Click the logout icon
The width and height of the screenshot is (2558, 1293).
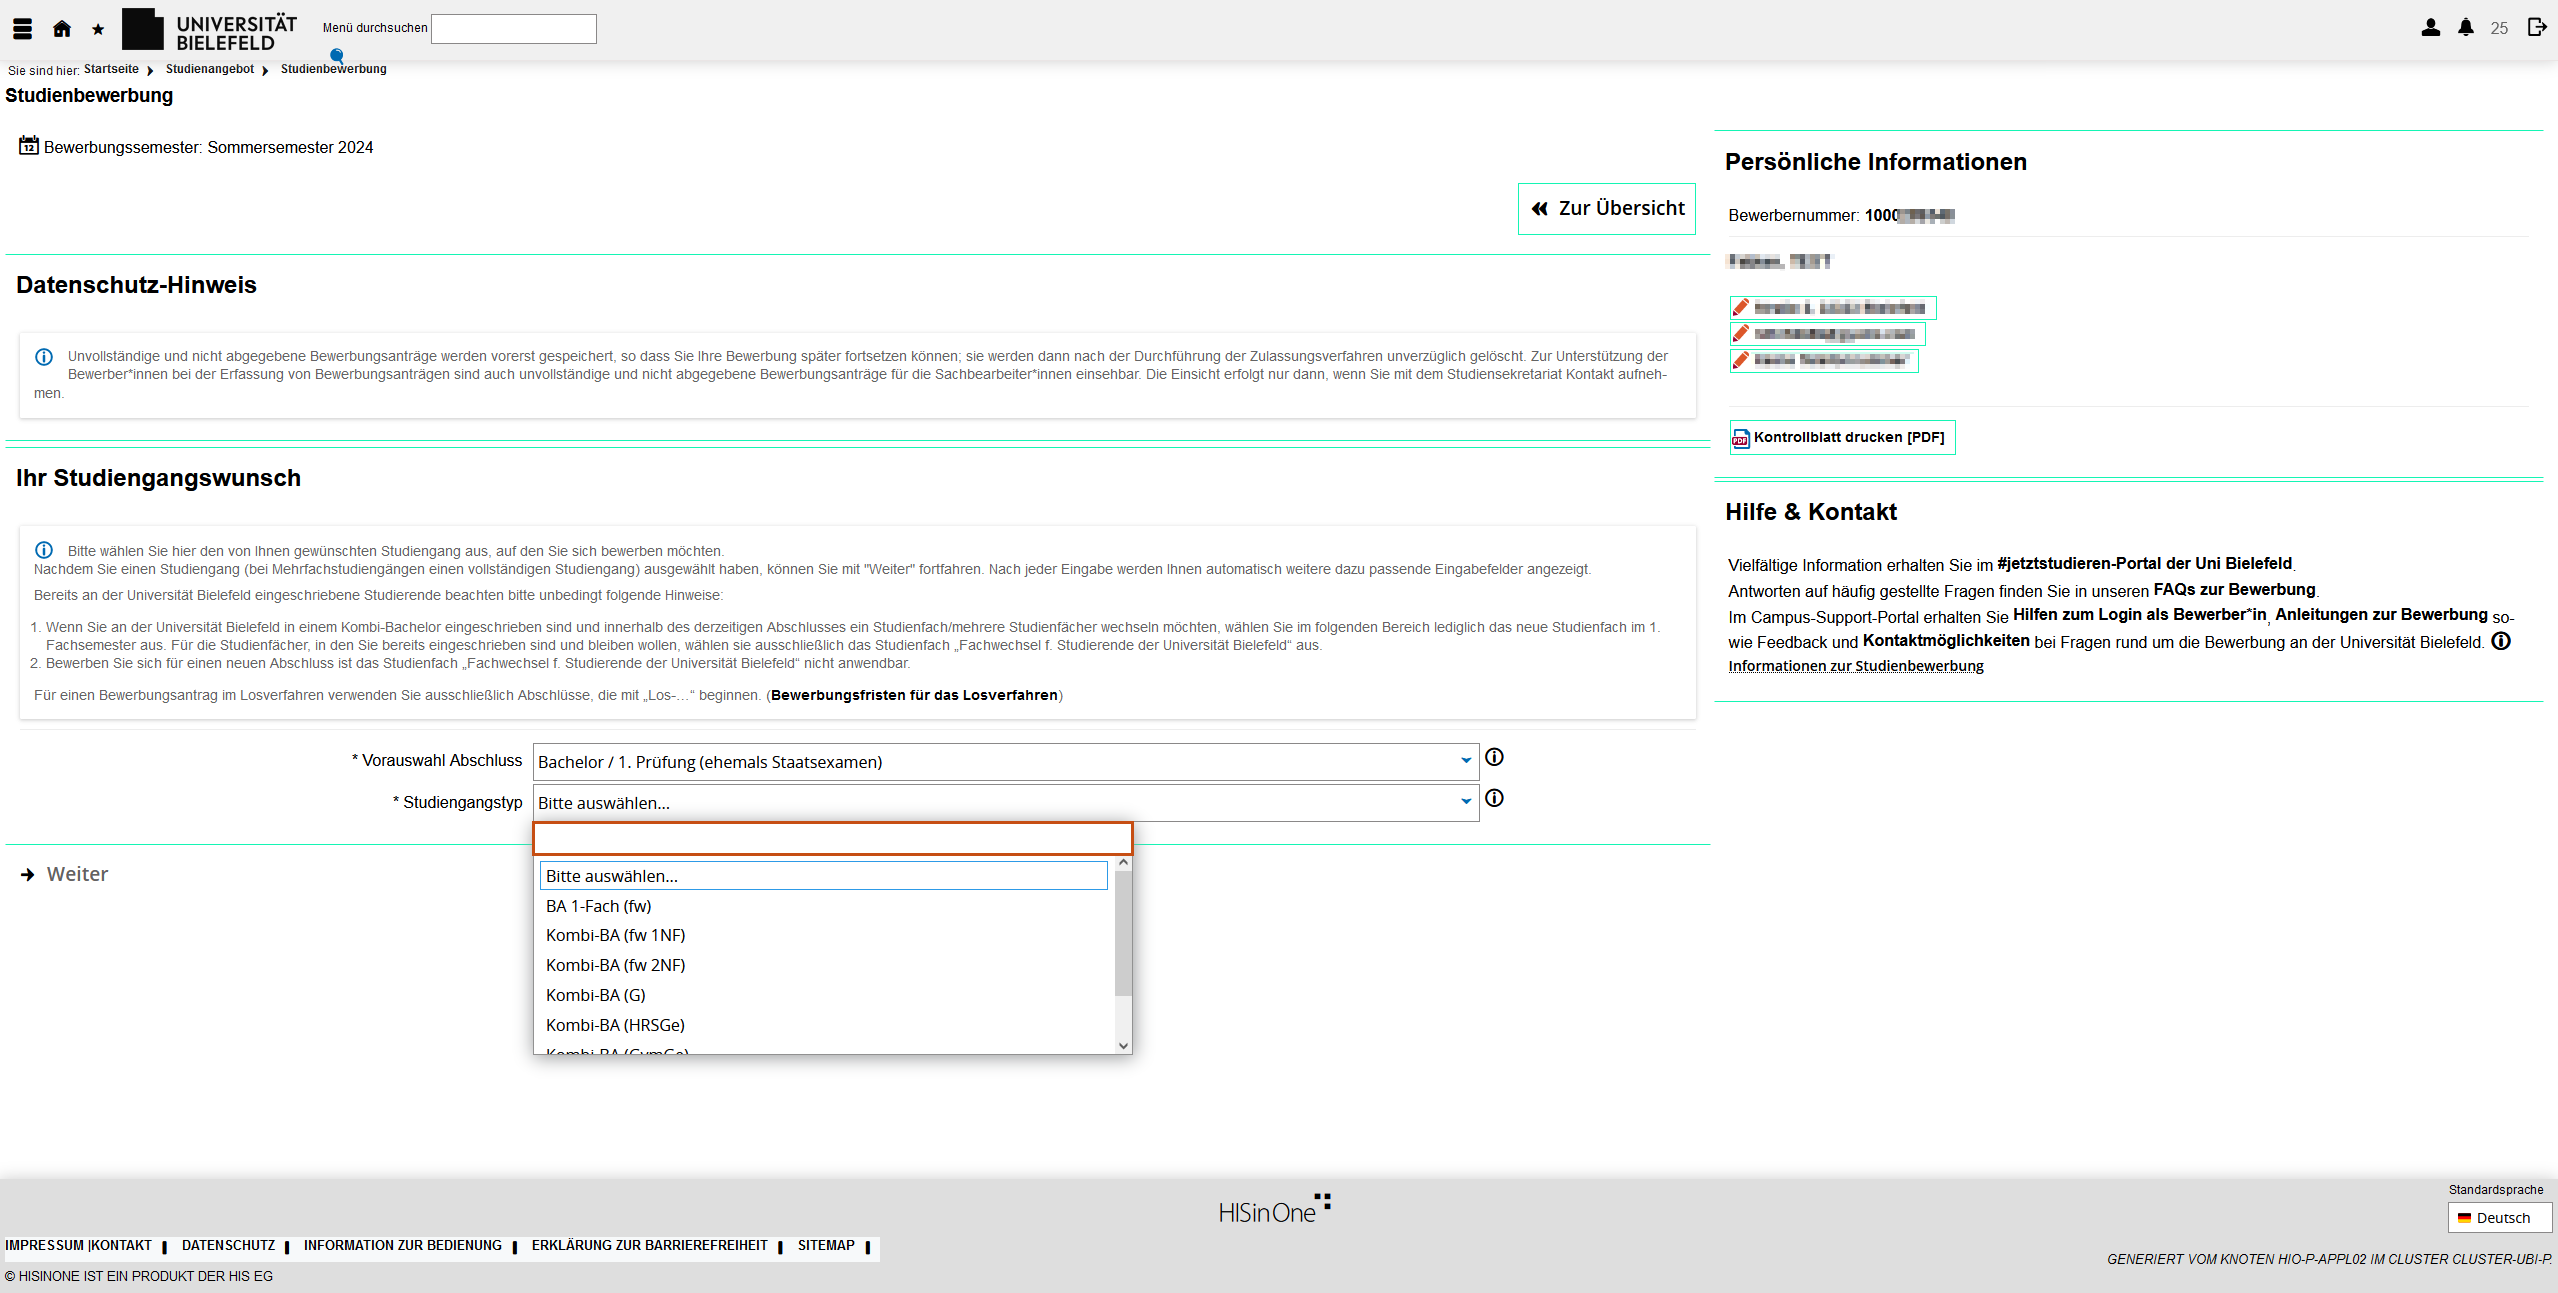pyautogui.click(x=2537, y=27)
